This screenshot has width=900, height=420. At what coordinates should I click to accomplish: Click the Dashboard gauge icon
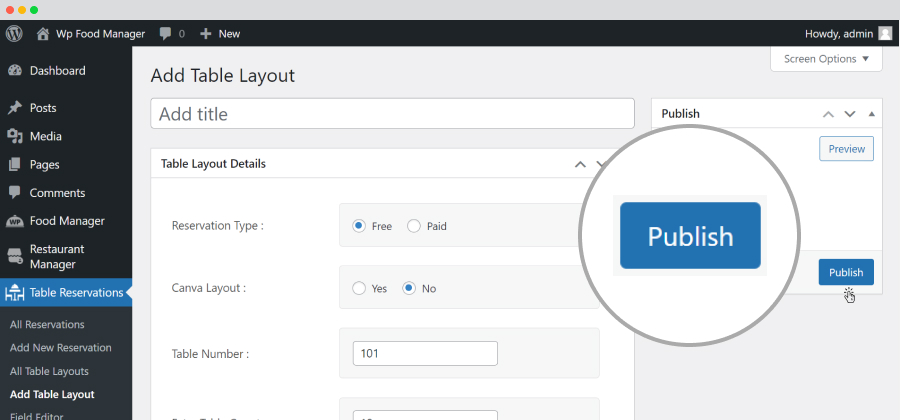click(15, 71)
